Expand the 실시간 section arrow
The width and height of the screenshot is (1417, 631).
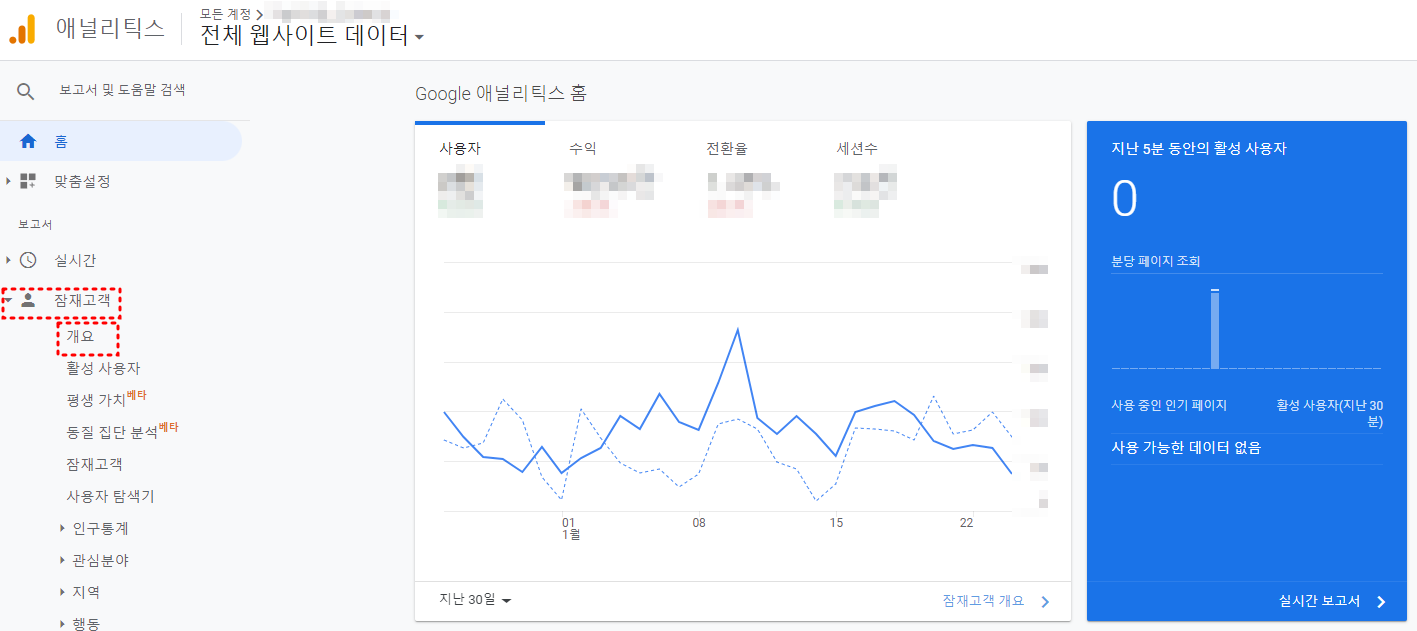pyautogui.click(x=8, y=260)
